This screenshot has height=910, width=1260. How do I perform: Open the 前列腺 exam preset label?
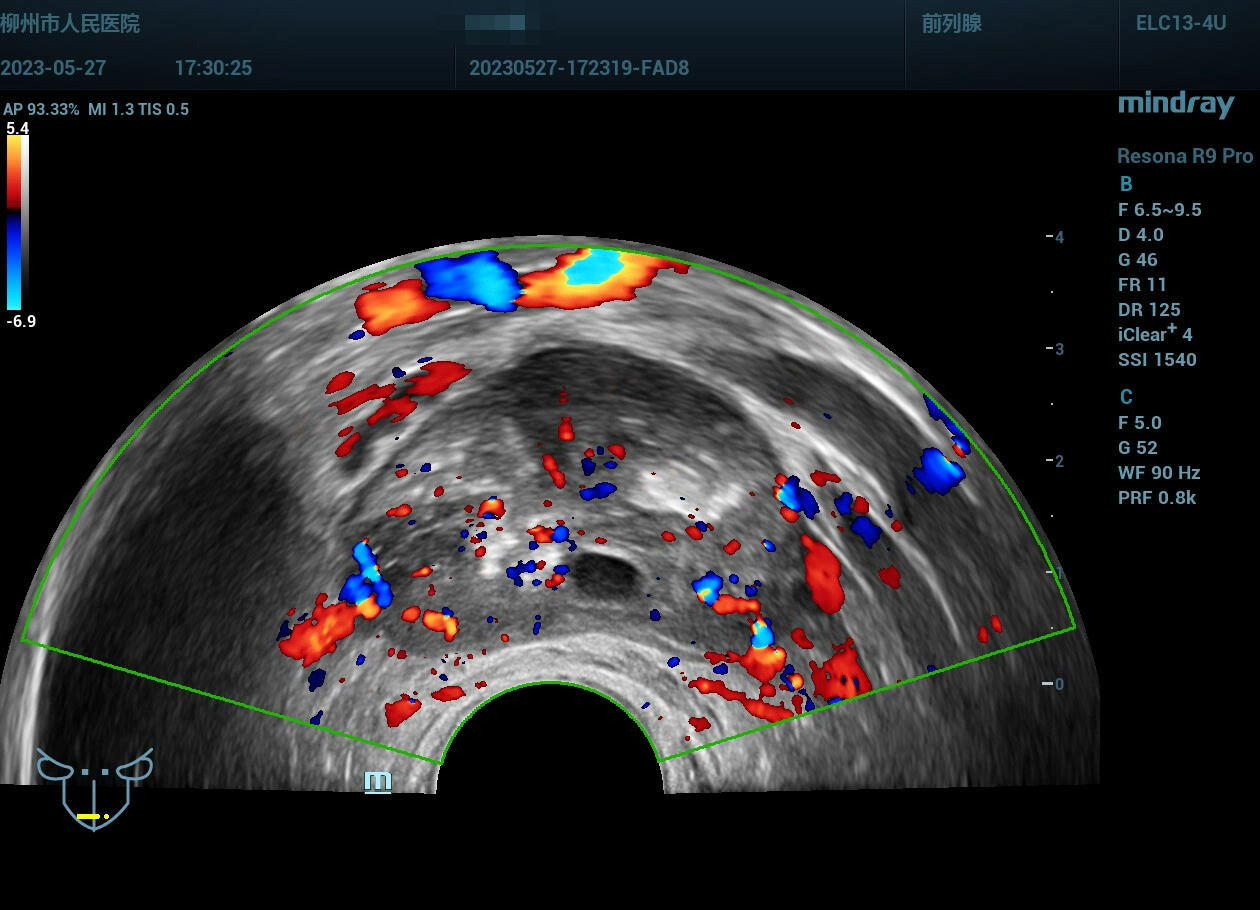pyautogui.click(x=951, y=24)
